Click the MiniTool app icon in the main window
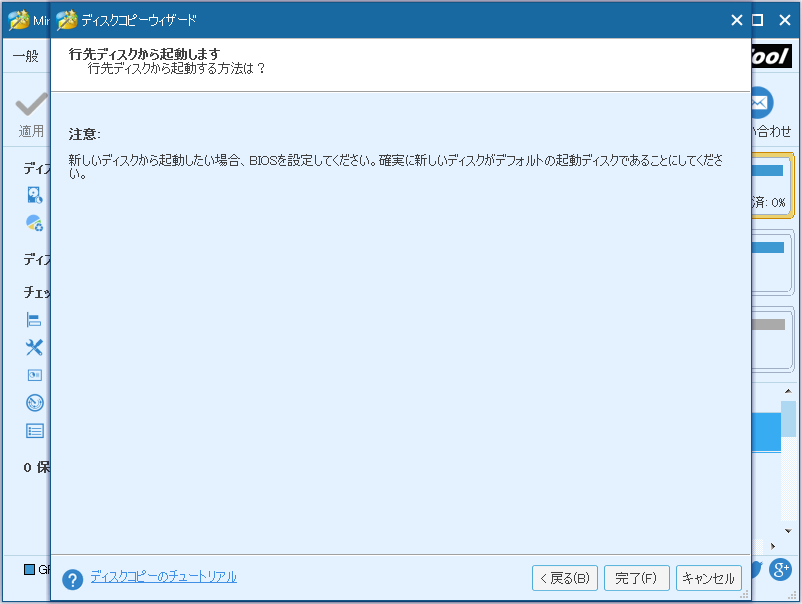This screenshot has height=604, width=802. coord(18,20)
